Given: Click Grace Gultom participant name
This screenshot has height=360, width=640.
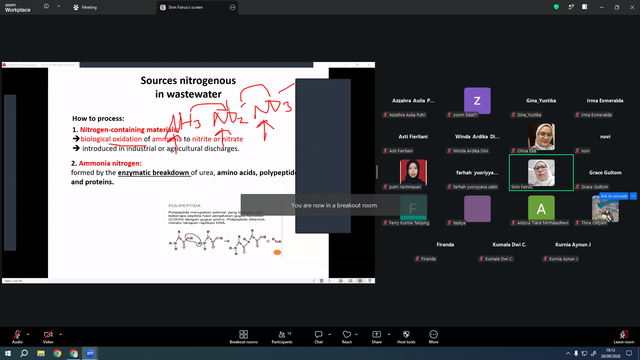Looking at the screenshot, I should 605,172.
